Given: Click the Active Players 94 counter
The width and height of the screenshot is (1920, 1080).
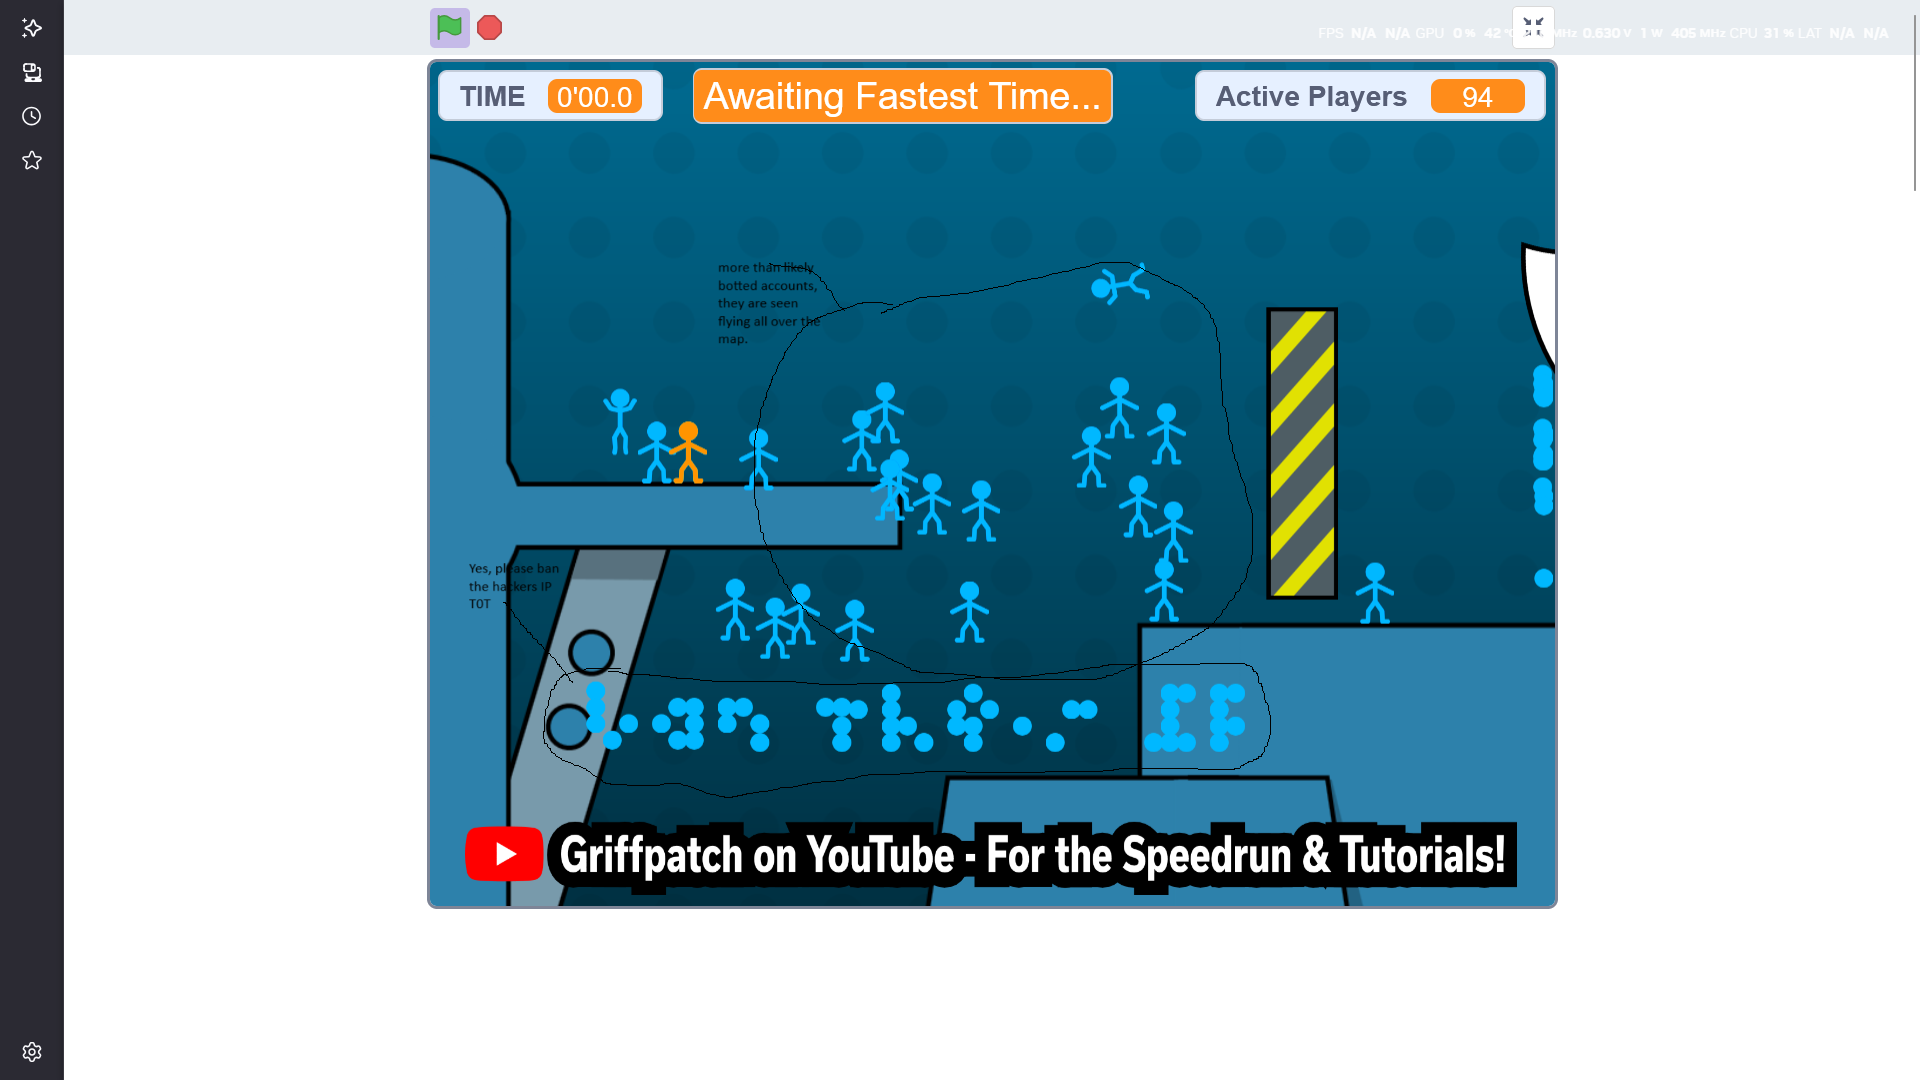Looking at the screenshot, I should [1369, 96].
